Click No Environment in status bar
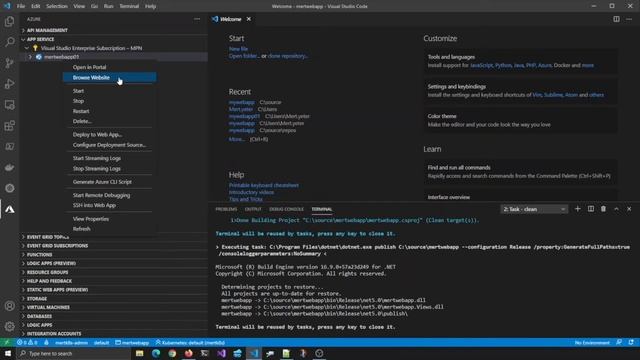This screenshot has height=360, width=640. pyautogui.click(x=592, y=342)
